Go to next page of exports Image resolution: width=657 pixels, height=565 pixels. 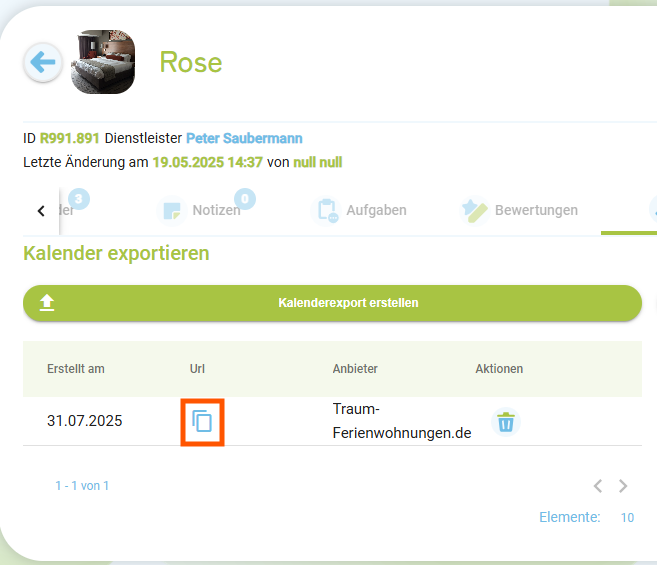(623, 486)
